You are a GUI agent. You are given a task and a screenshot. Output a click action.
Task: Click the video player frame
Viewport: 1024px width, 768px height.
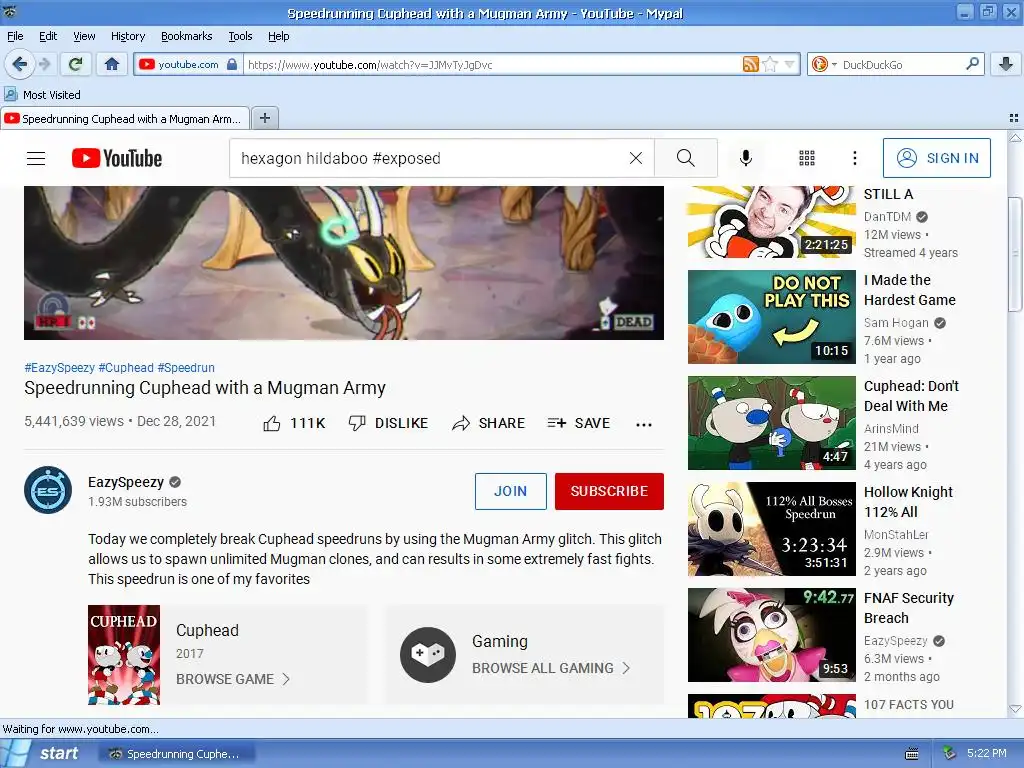point(344,263)
